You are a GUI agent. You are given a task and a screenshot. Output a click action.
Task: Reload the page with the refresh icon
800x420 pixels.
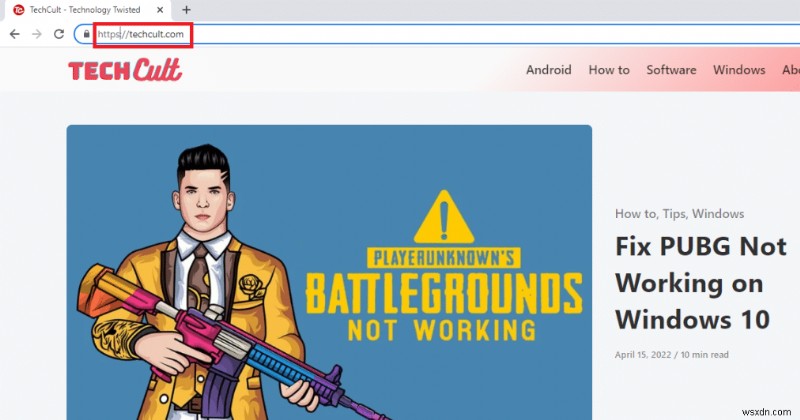59,34
